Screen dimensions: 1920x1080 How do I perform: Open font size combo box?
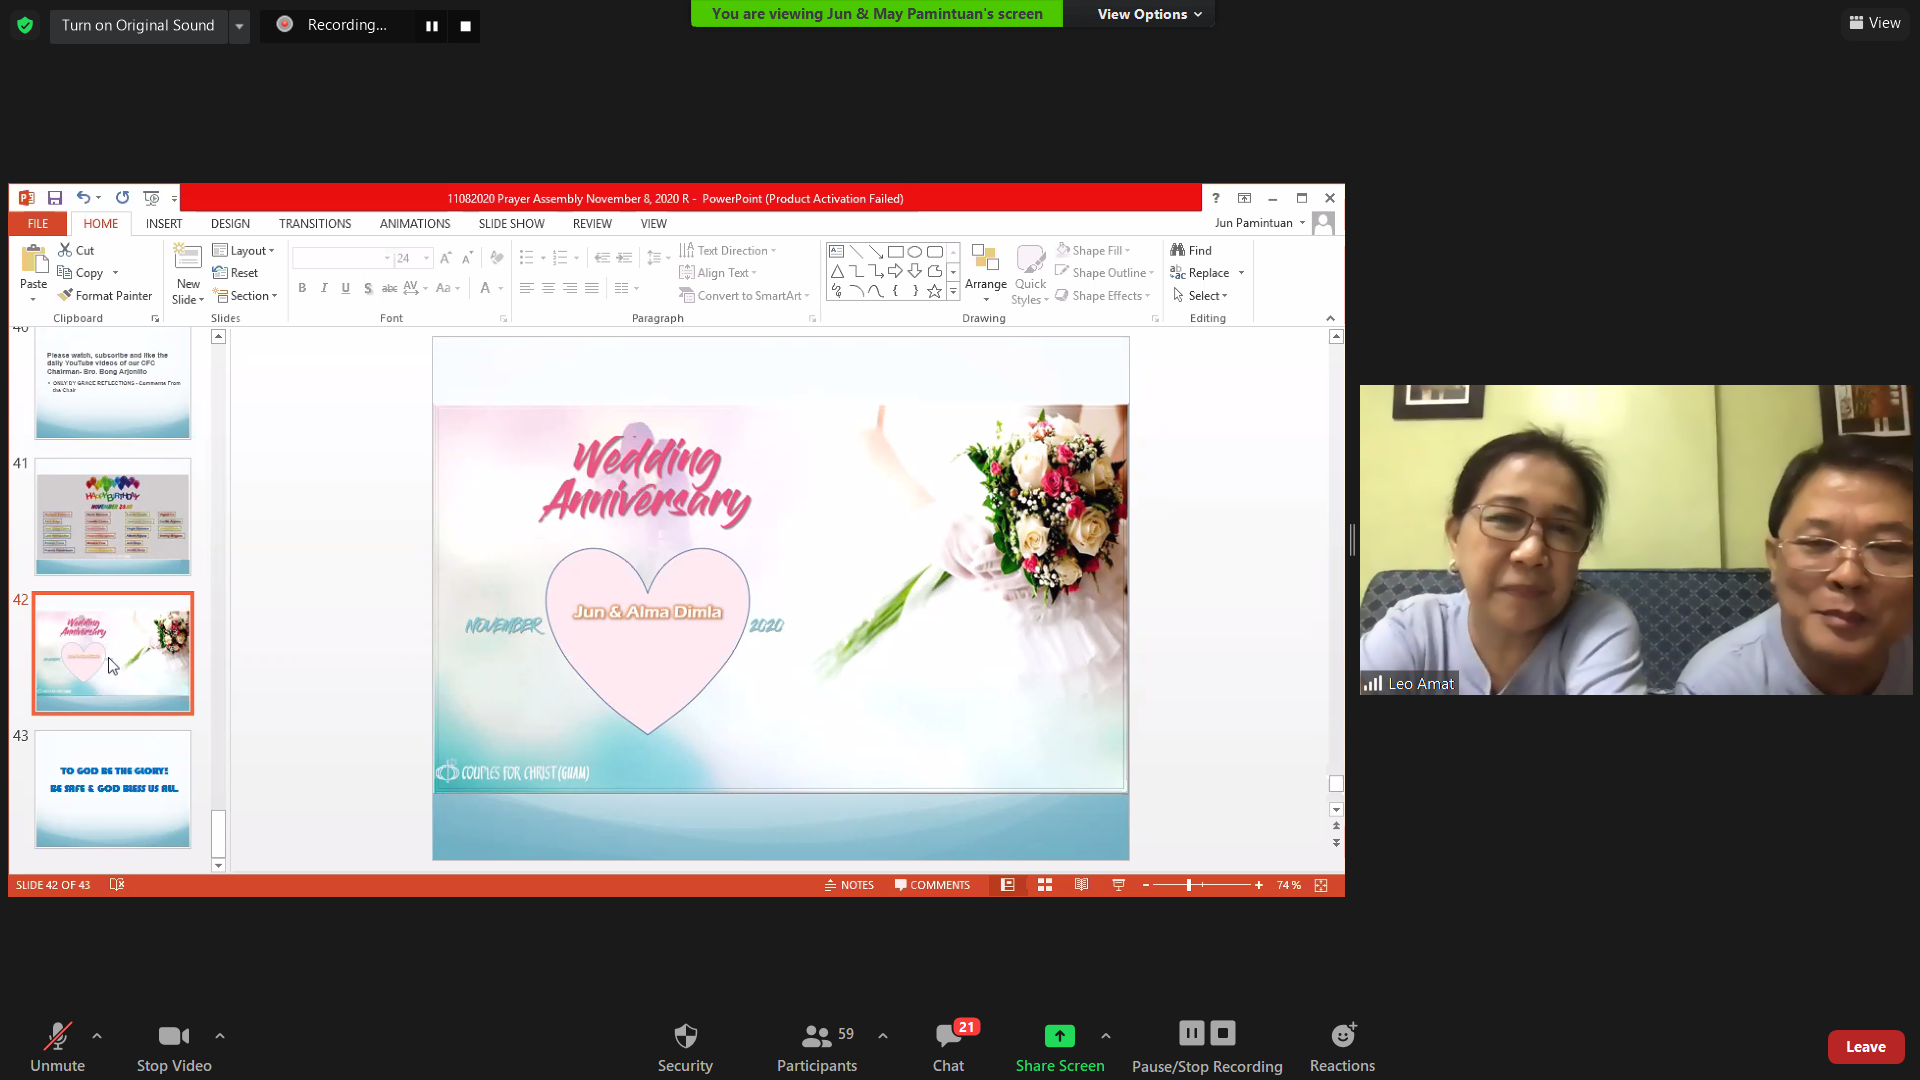coord(413,258)
